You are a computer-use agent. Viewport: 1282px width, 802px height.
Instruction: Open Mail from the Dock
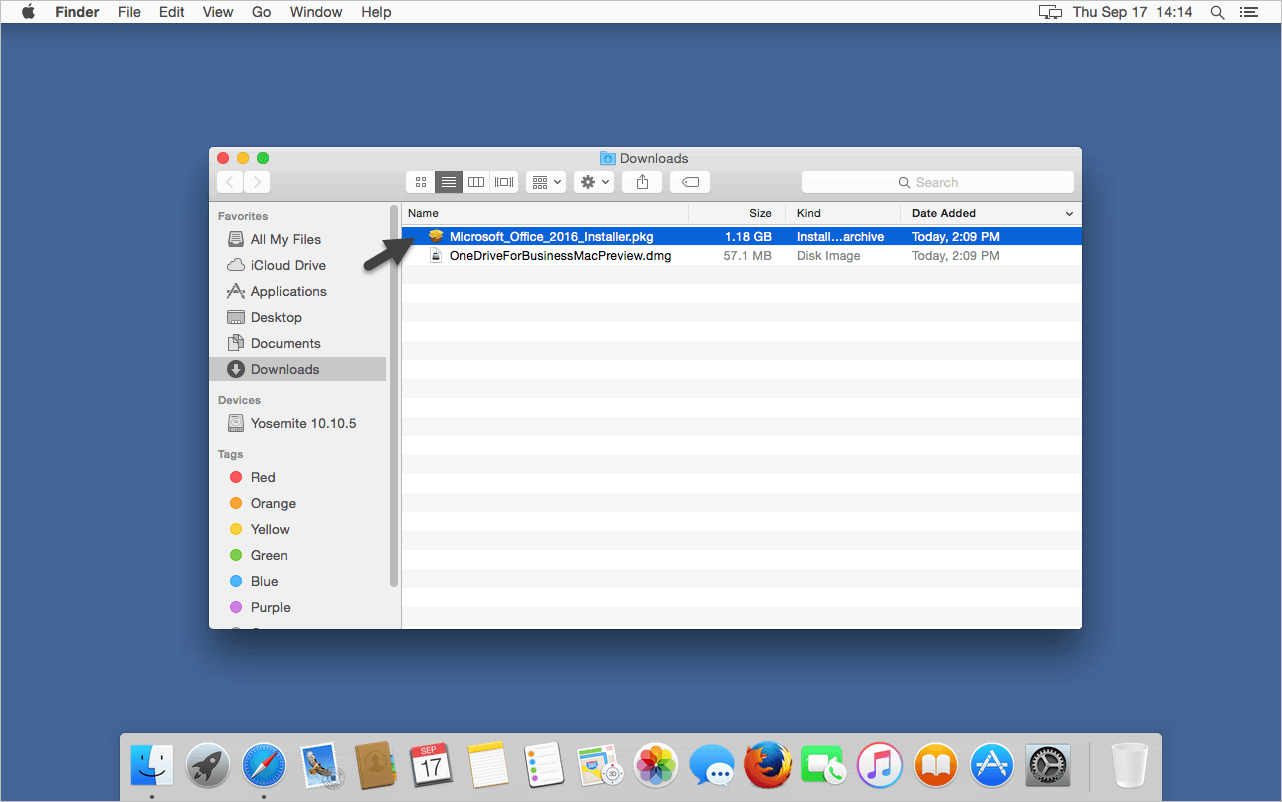[x=320, y=767]
